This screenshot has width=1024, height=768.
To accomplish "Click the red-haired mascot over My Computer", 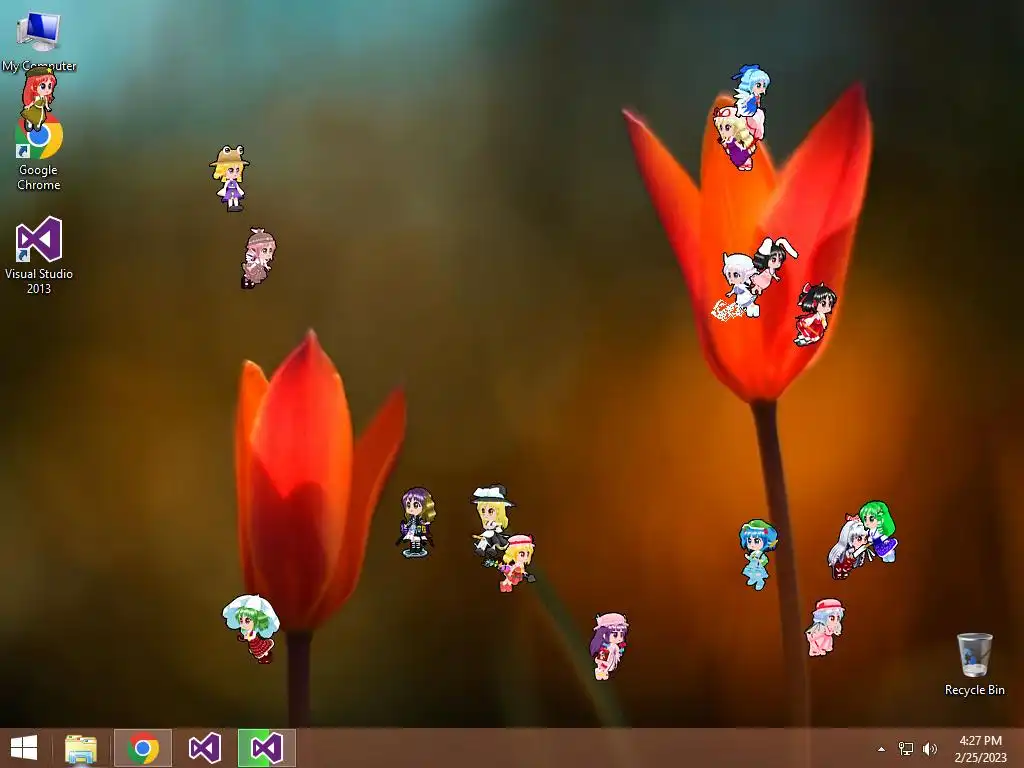I will pos(39,99).
